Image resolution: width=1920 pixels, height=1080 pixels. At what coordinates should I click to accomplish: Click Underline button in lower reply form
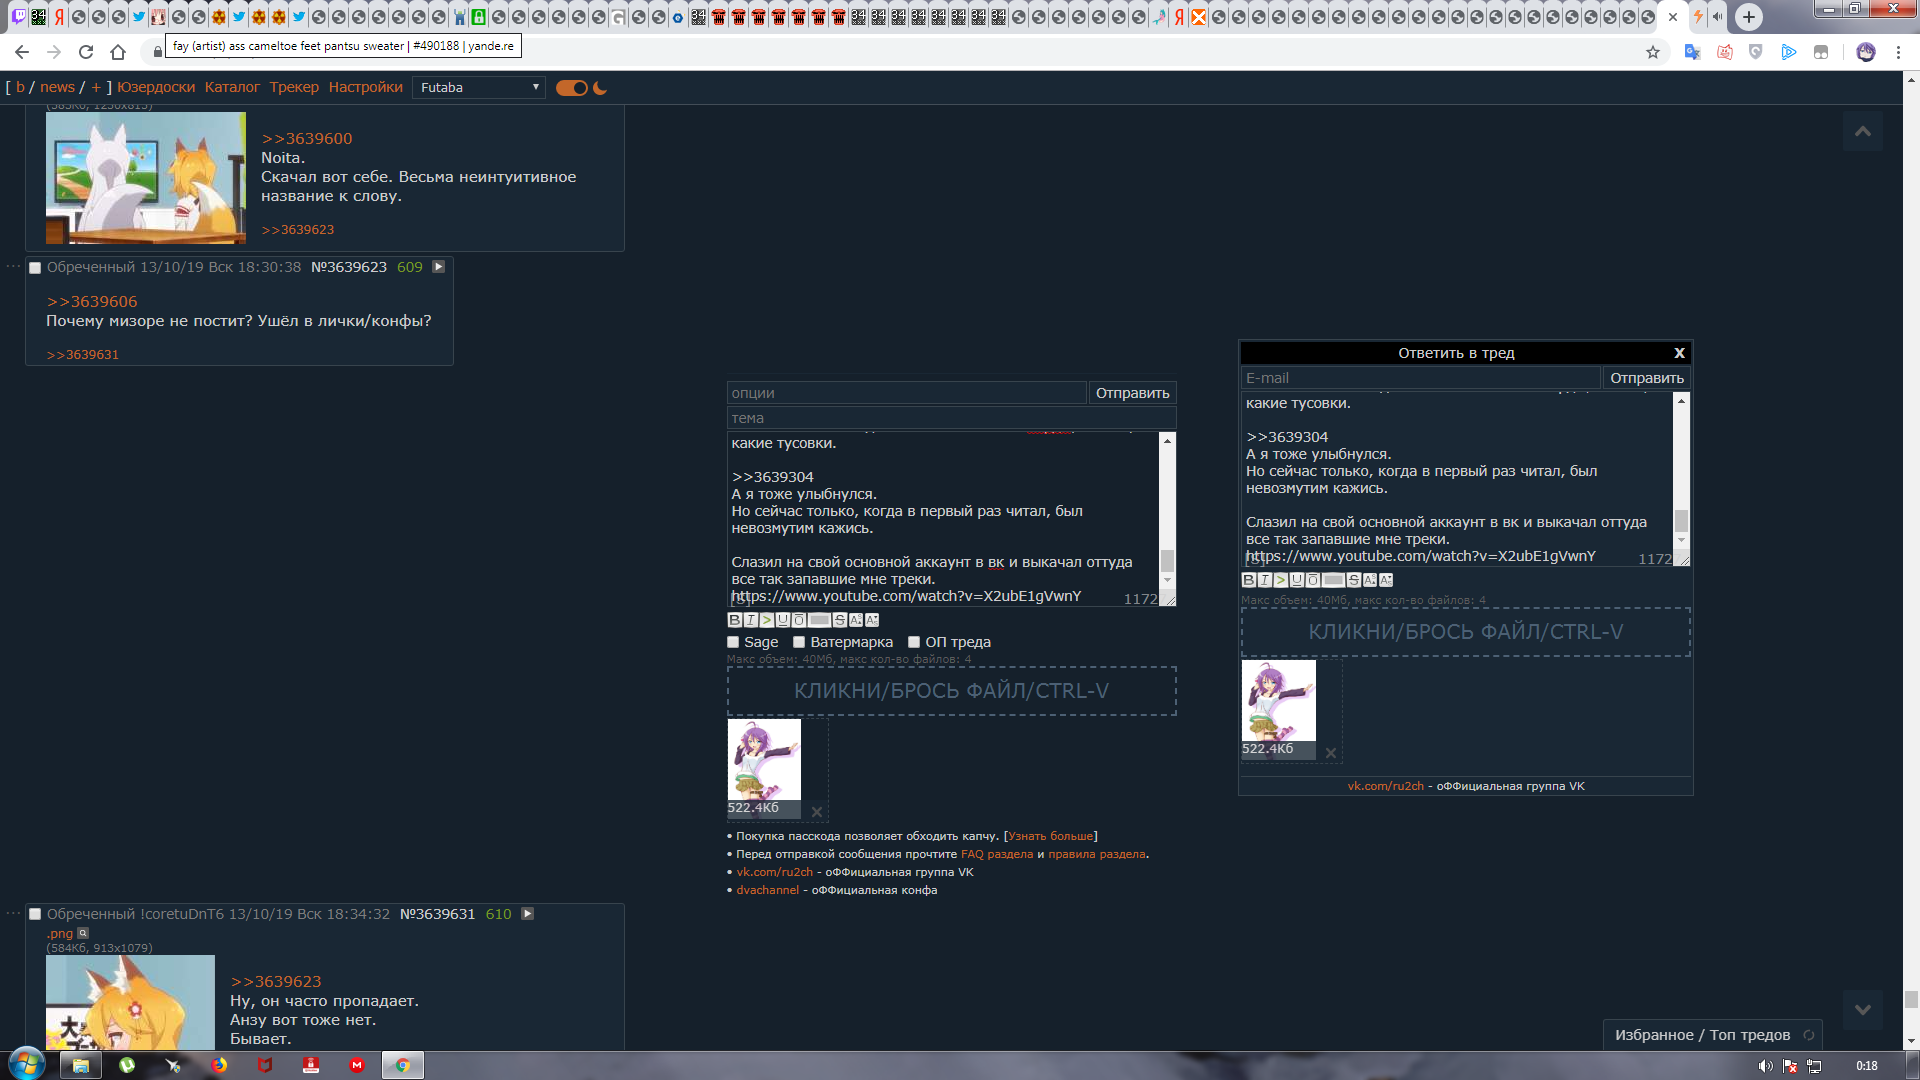tap(783, 620)
